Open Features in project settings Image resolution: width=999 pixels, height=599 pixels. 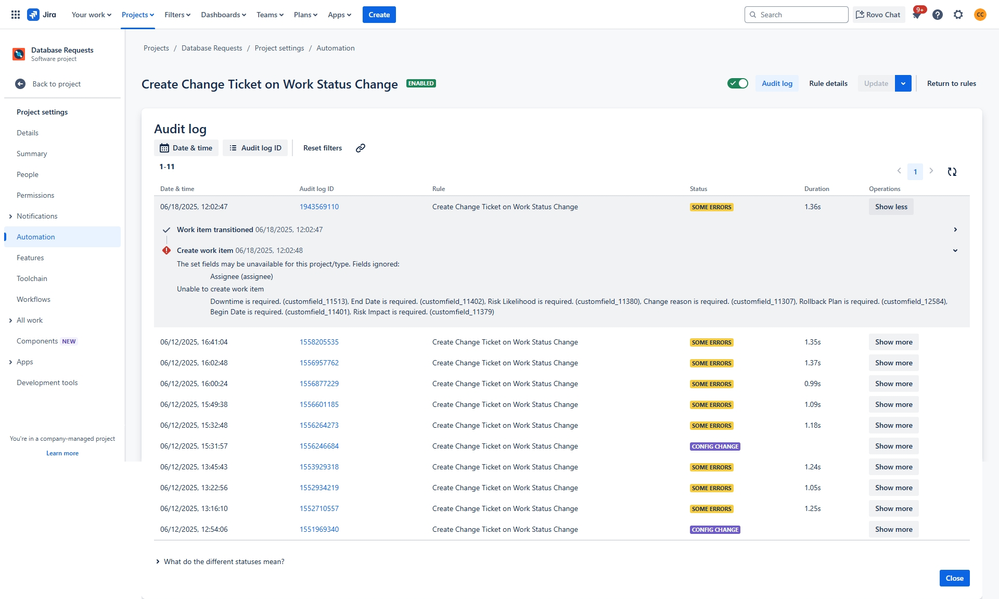click(x=30, y=258)
